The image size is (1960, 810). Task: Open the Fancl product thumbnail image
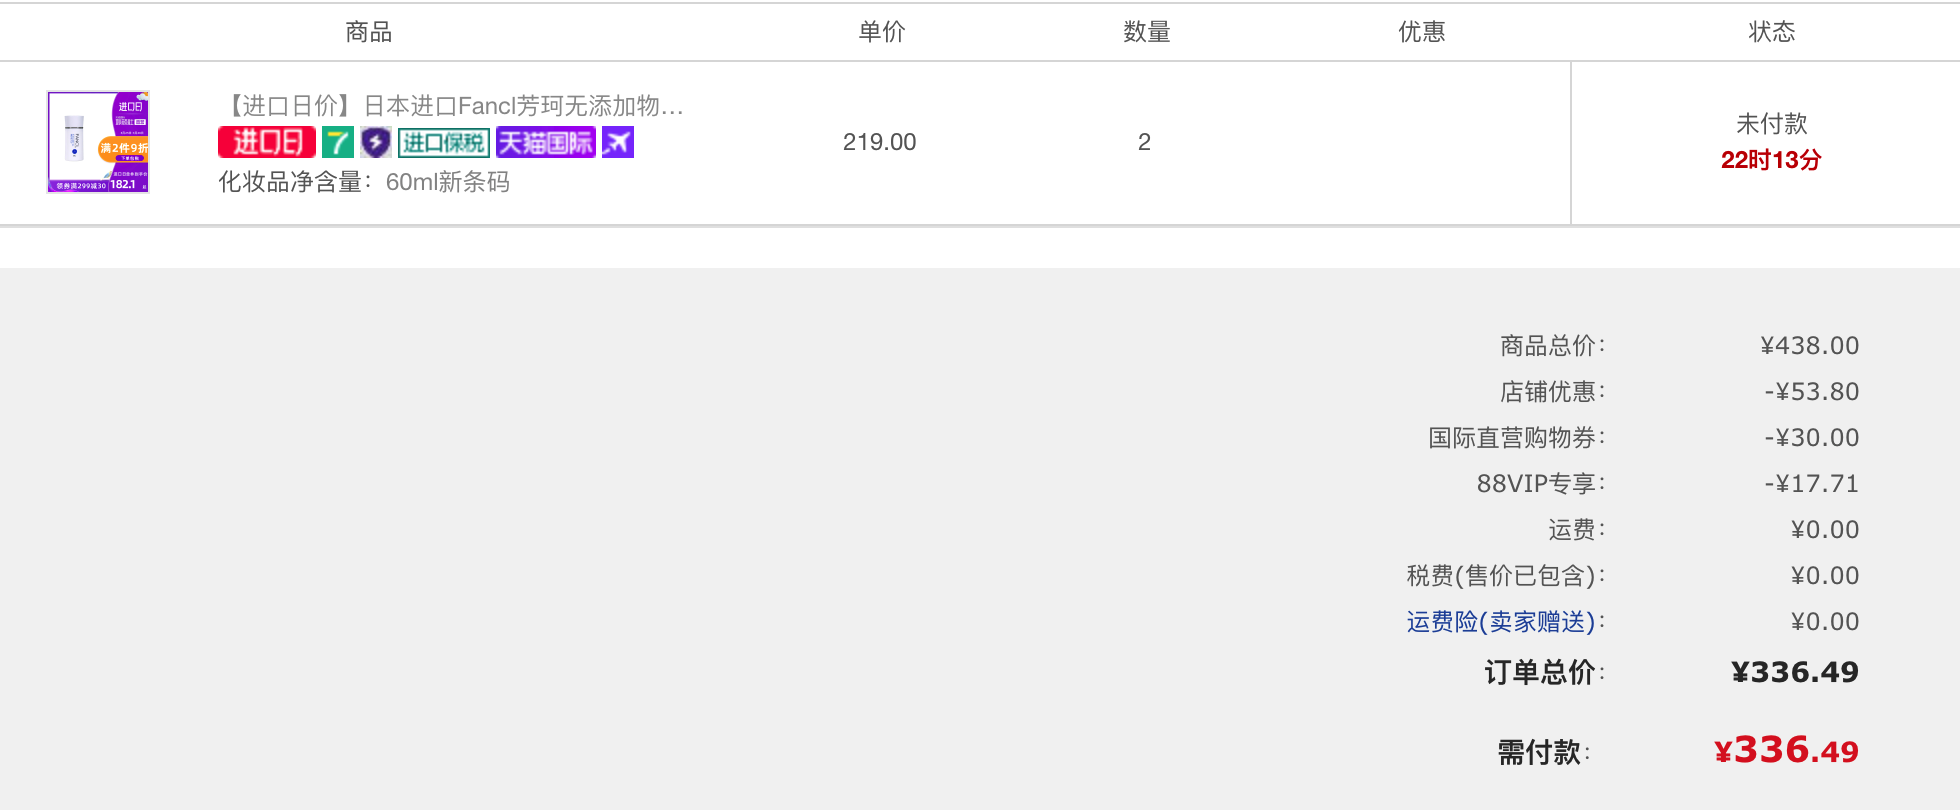click(x=98, y=142)
